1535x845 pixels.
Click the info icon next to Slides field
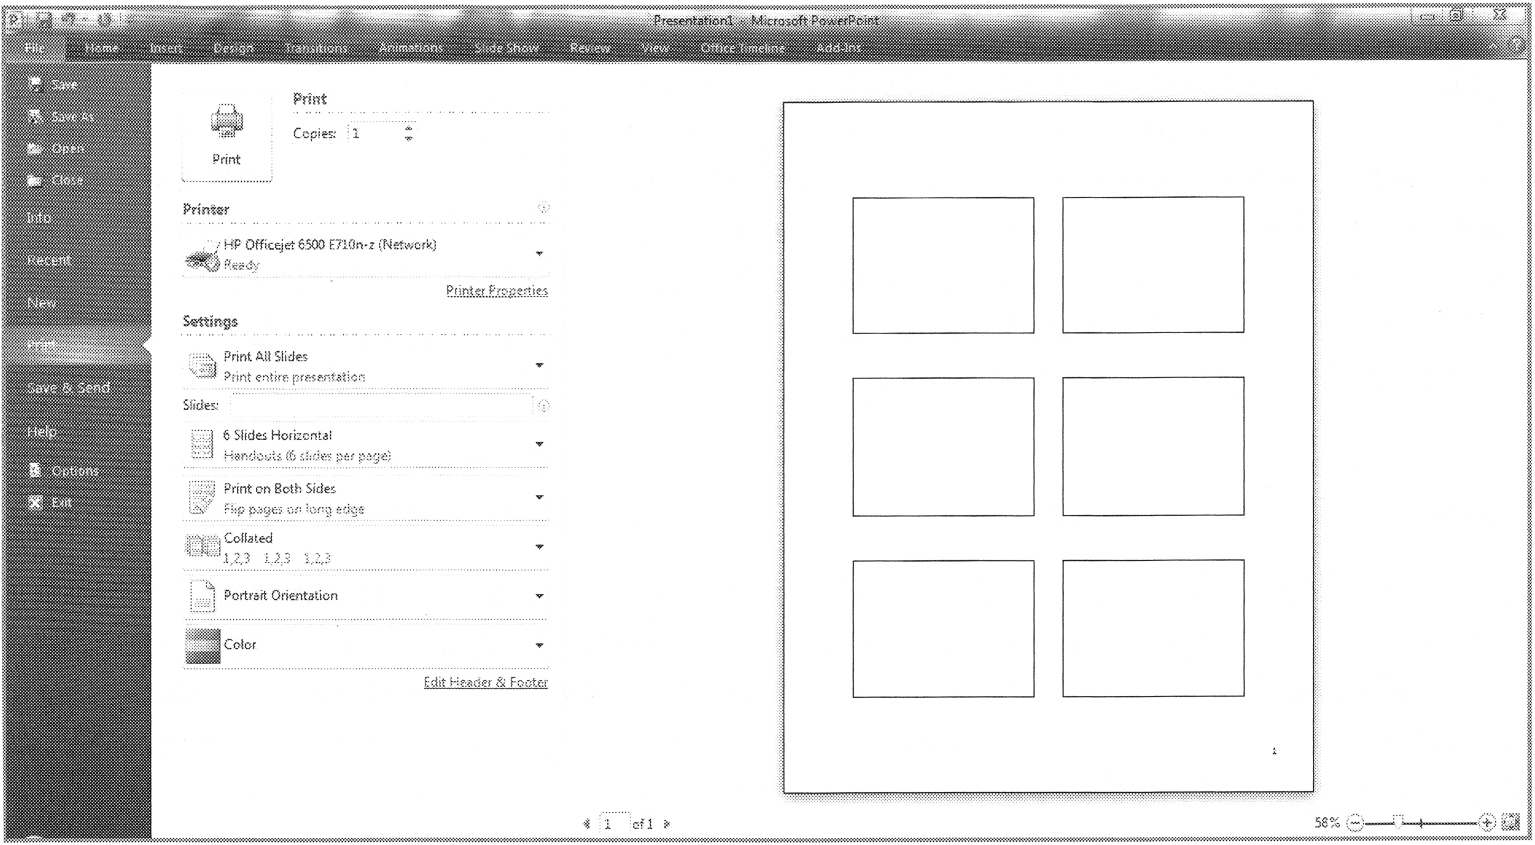tap(543, 406)
